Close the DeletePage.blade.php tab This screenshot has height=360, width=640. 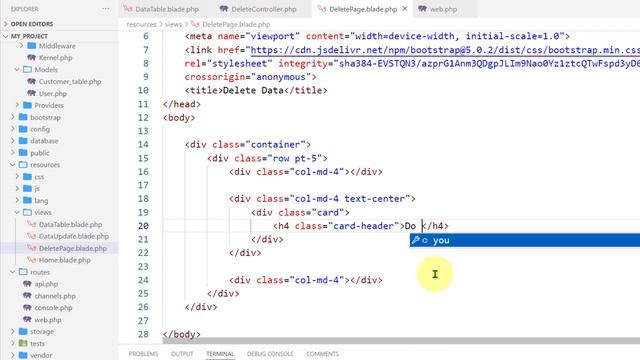coord(404,9)
